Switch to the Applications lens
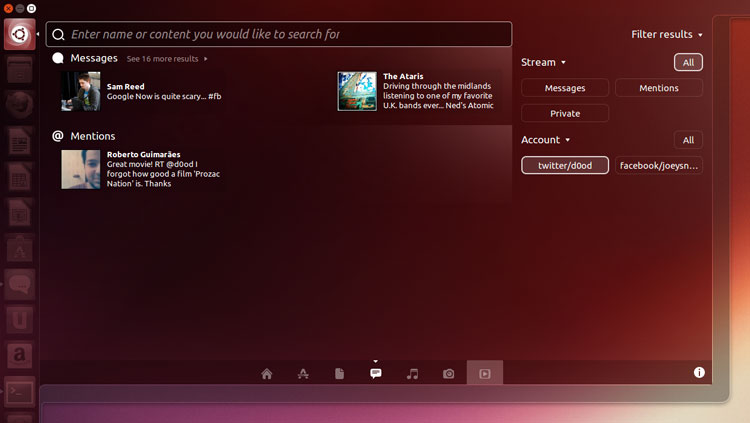 [x=303, y=374]
